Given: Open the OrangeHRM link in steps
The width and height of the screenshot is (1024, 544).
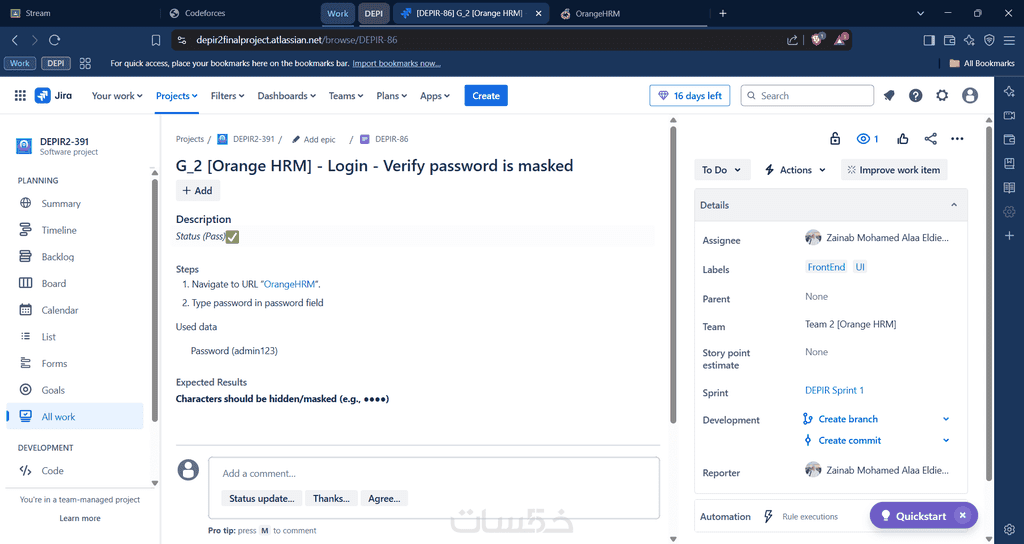Looking at the screenshot, I should 290,284.
